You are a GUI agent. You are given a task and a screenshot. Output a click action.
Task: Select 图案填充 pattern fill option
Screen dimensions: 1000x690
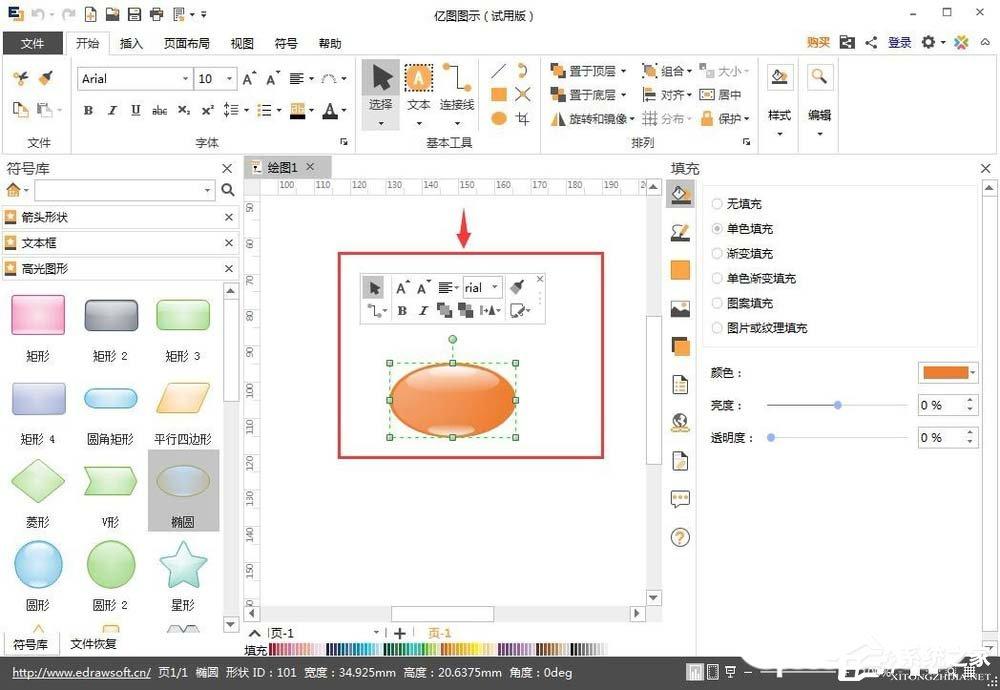pyautogui.click(x=742, y=303)
